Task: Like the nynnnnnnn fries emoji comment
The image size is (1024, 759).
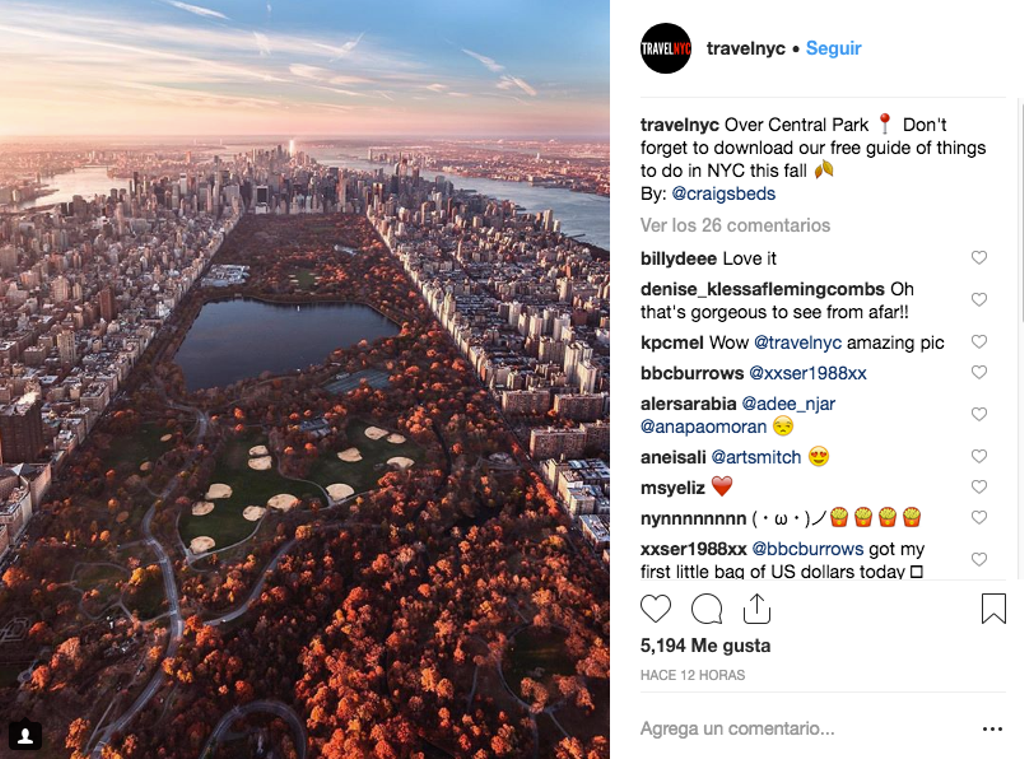Action: tap(978, 517)
